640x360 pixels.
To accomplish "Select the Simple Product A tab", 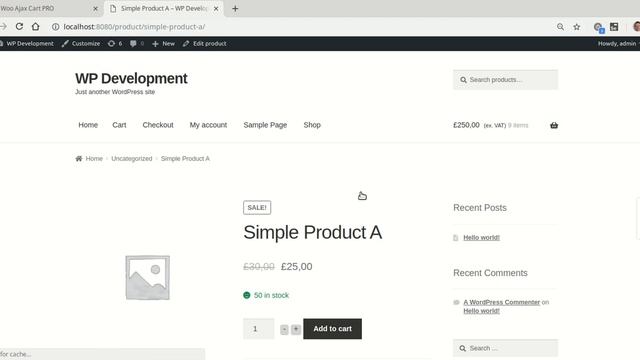I will tap(164, 9).
